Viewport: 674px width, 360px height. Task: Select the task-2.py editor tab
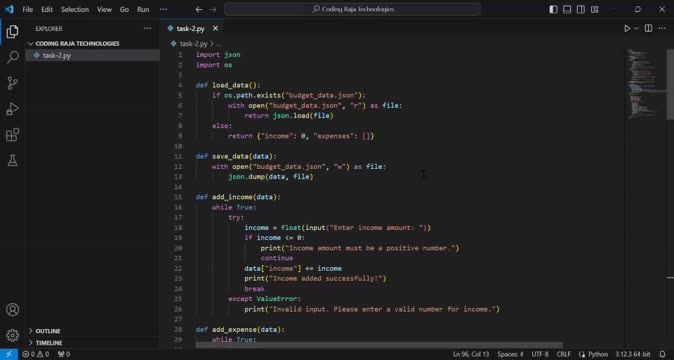click(x=192, y=28)
